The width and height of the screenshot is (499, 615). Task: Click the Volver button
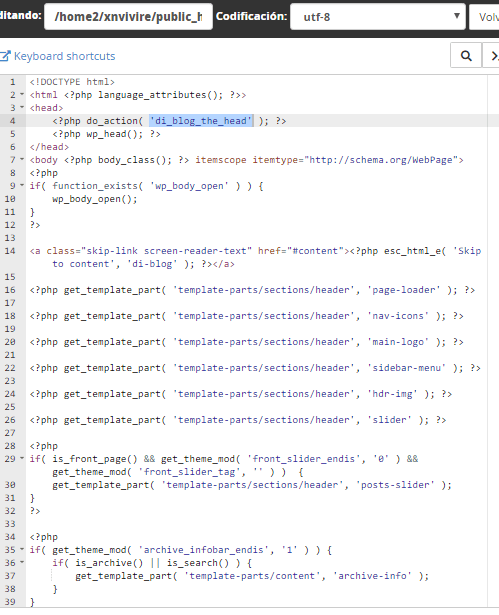pos(486,17)
